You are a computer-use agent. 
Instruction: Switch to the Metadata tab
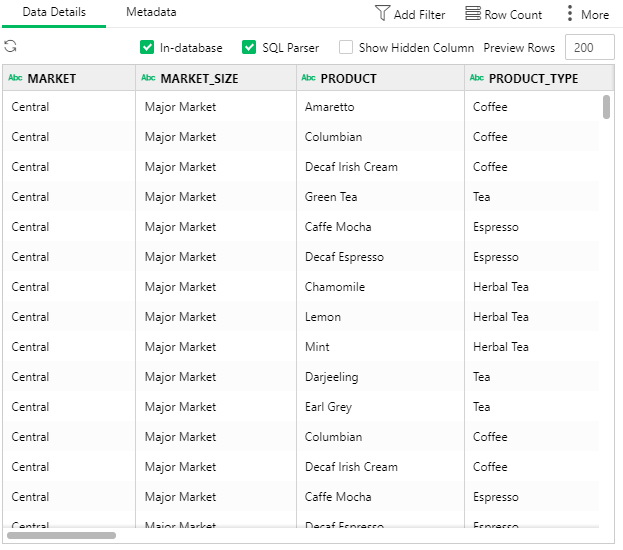pyautogui.click(x=151, y=13)
